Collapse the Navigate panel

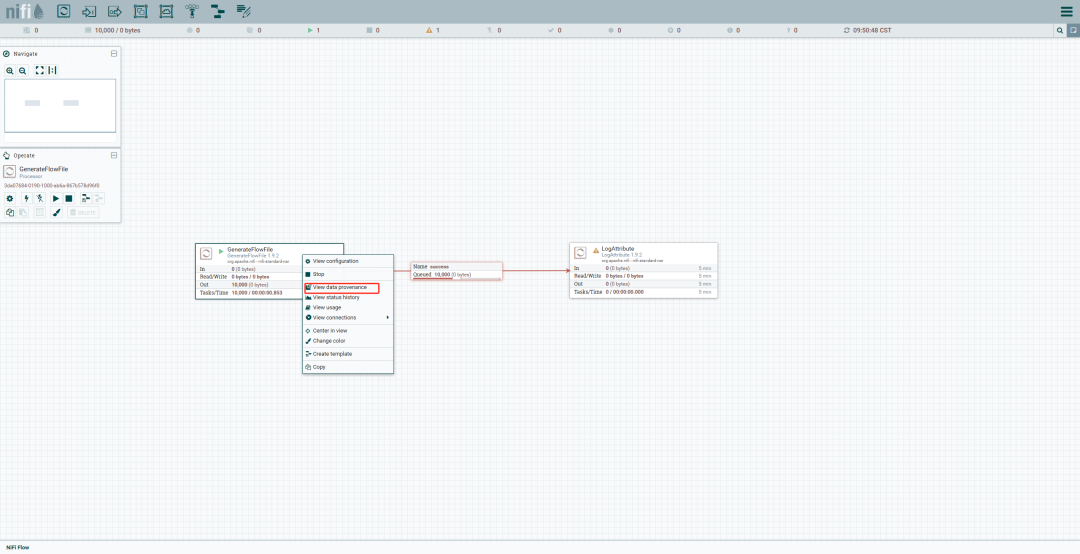114,54
